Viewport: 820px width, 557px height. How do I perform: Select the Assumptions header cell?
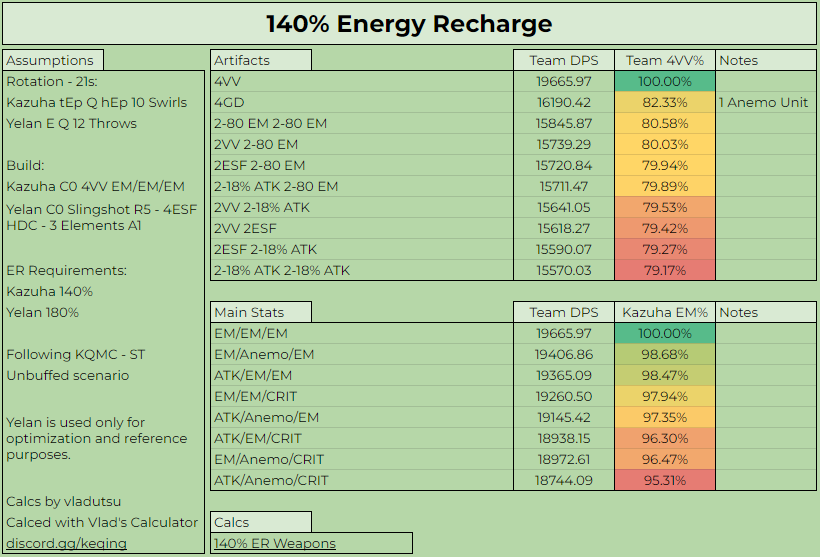click(53, 60)
